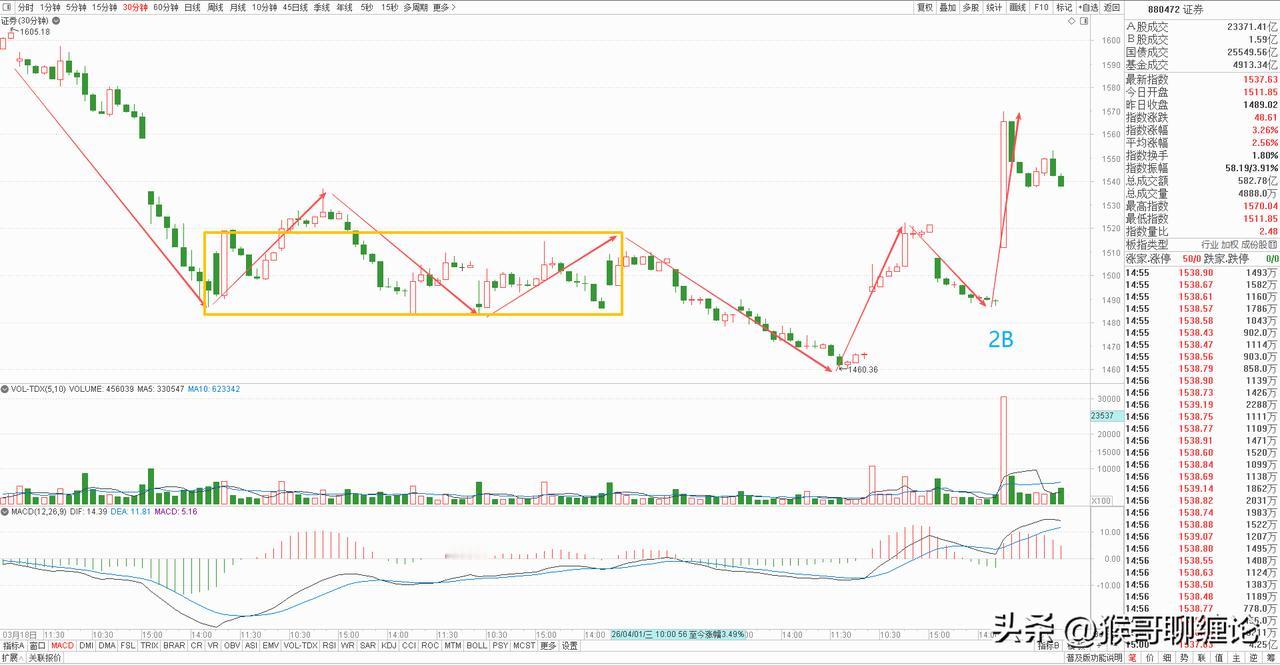Screen dimensions: 1280x665
Task: Open the 指标B indicator group selector
Action: (1049, 646)
